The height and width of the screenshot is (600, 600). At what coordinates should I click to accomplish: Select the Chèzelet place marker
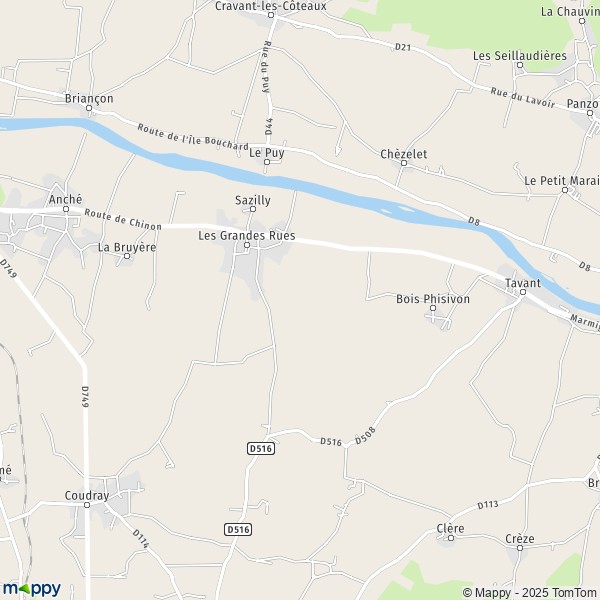(x=404, y=163)
